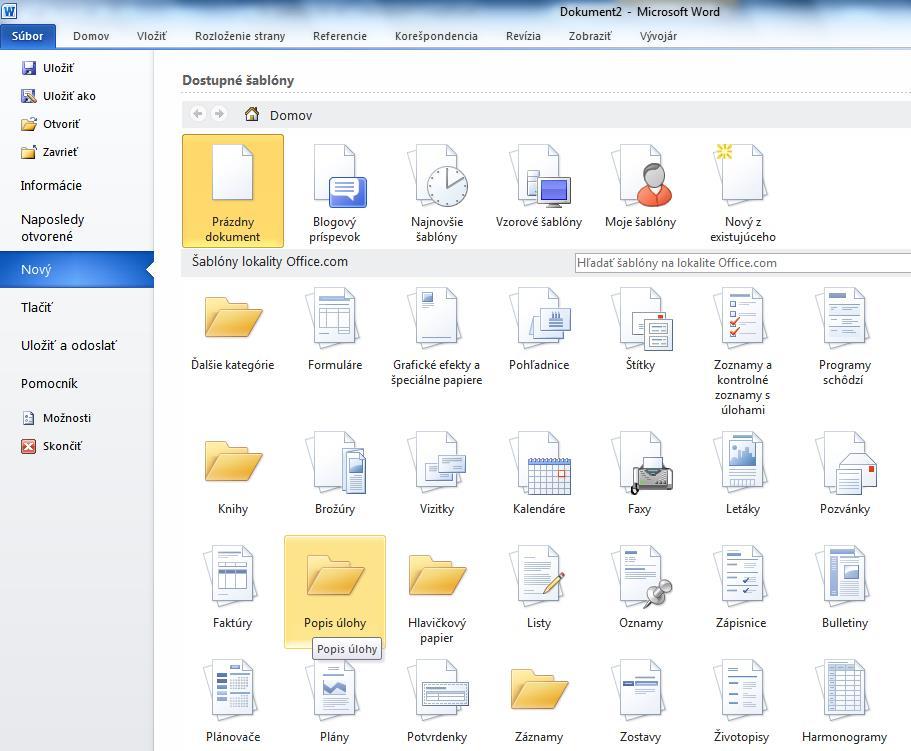The width and height of the screenshot is (911, 751).
Task: Click the Súbor tab
Action: click(28, 36)
